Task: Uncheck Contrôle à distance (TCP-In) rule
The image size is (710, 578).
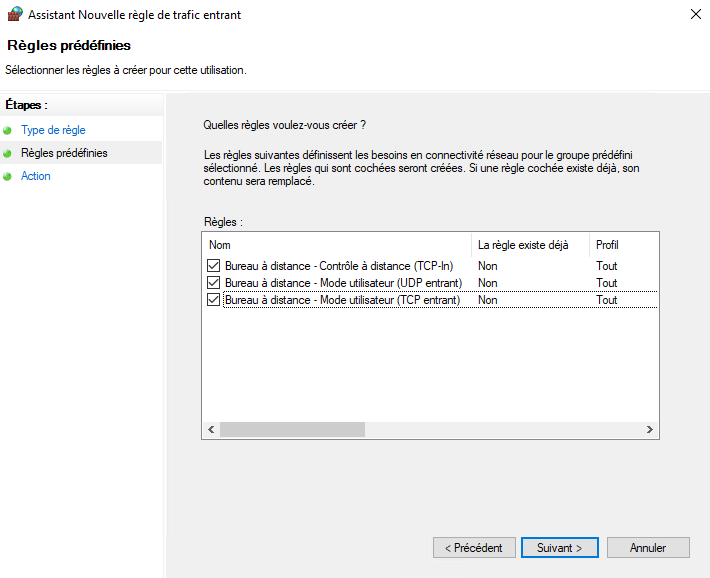Action: pos(213,266)
